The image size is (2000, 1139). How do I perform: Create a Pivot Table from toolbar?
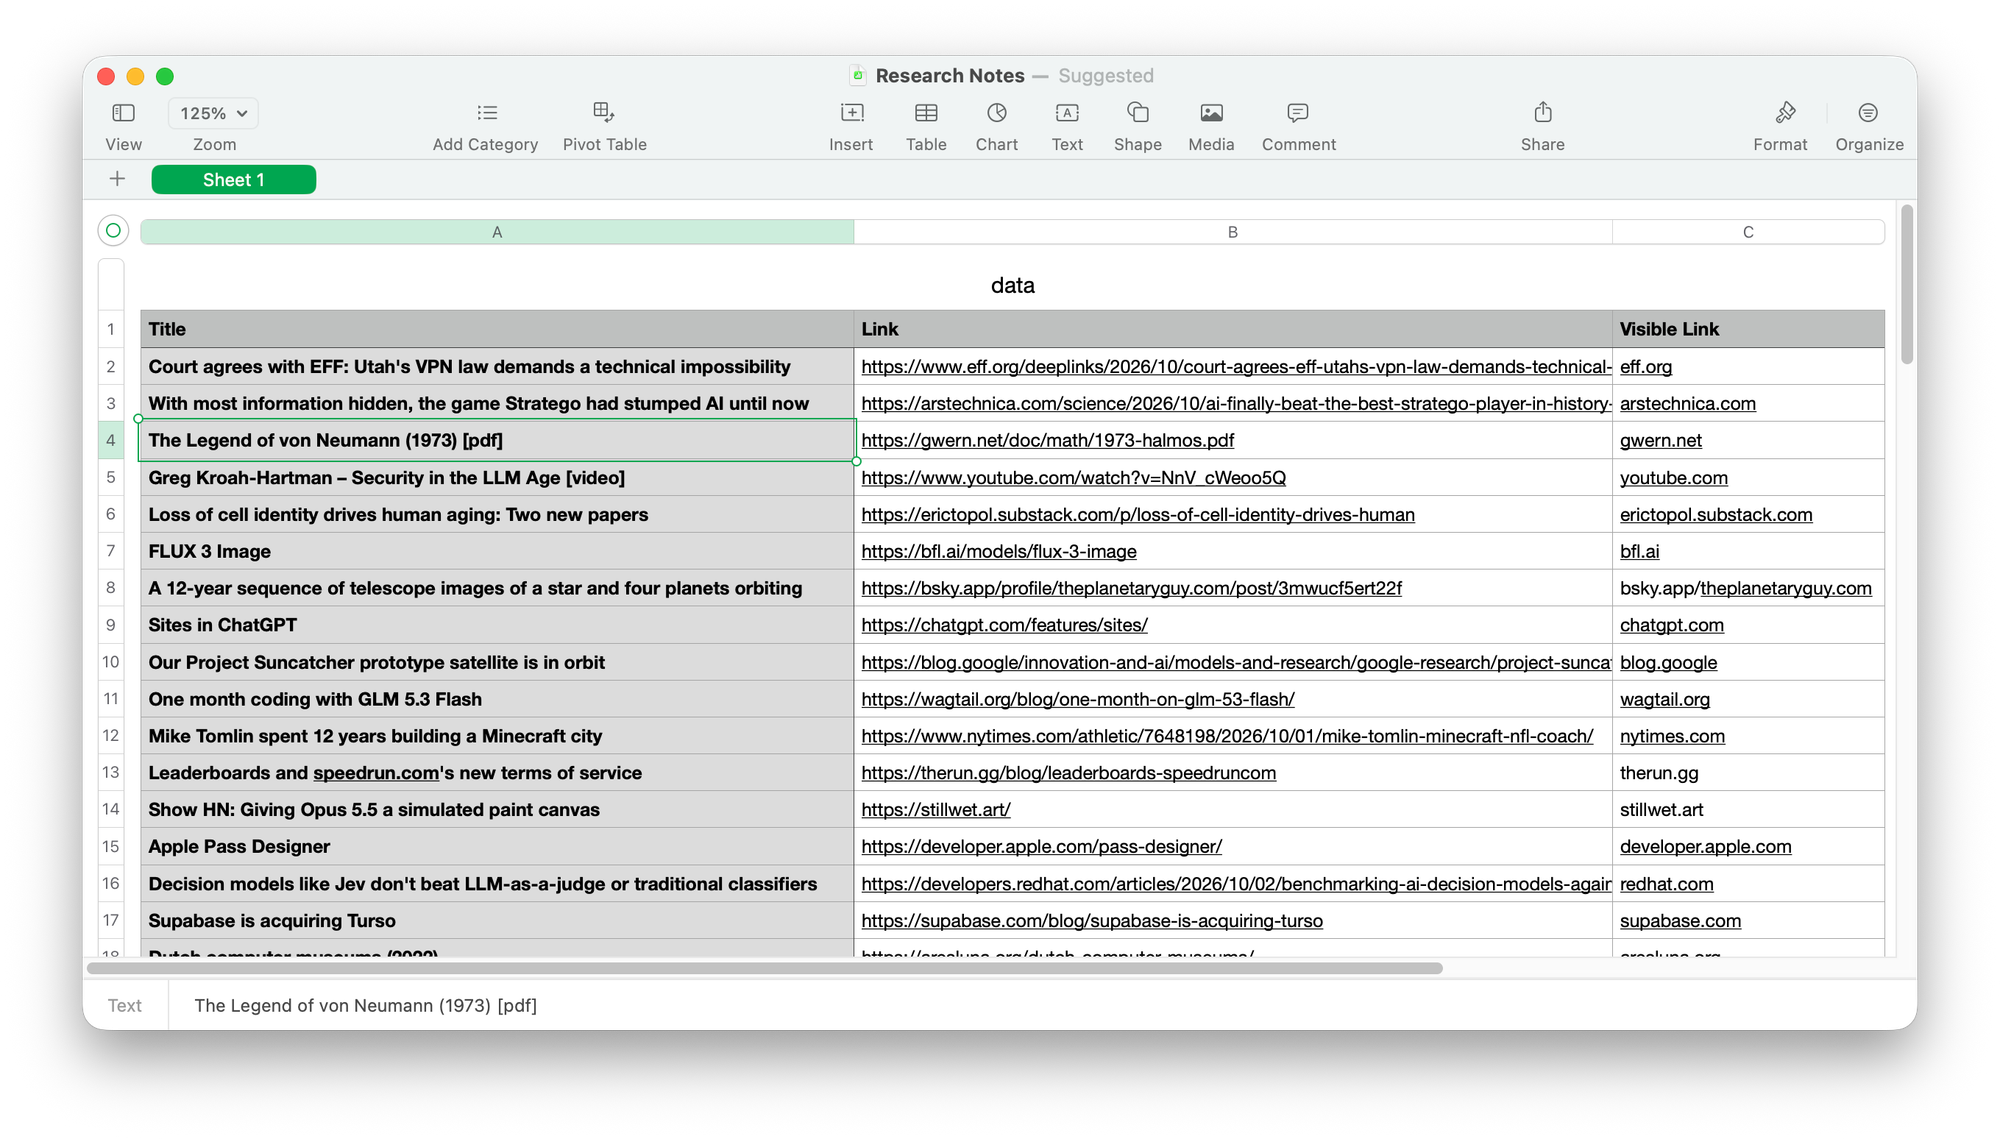coord(604,112)
